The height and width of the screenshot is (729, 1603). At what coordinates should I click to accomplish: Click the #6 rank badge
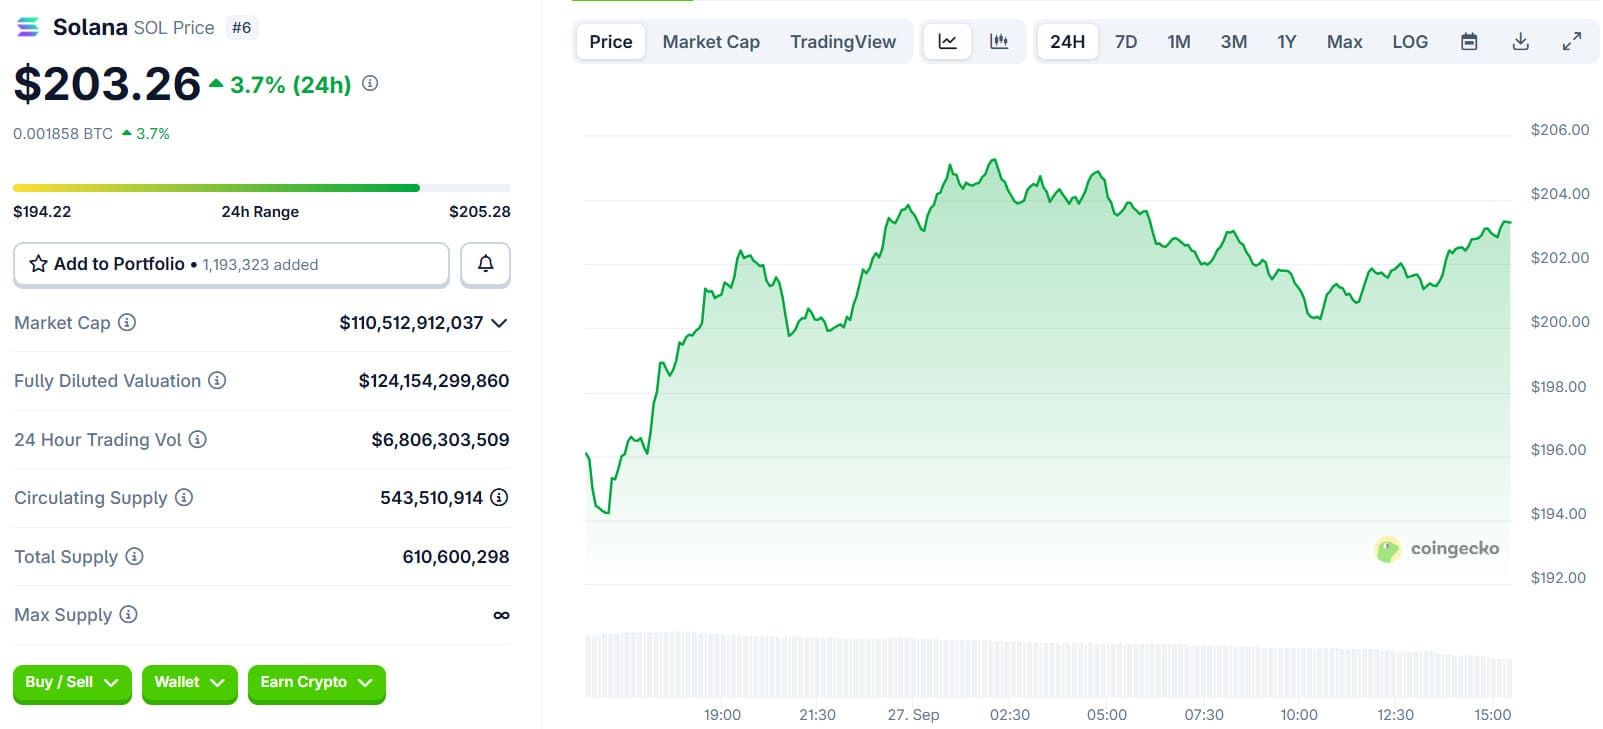(241, 27)
